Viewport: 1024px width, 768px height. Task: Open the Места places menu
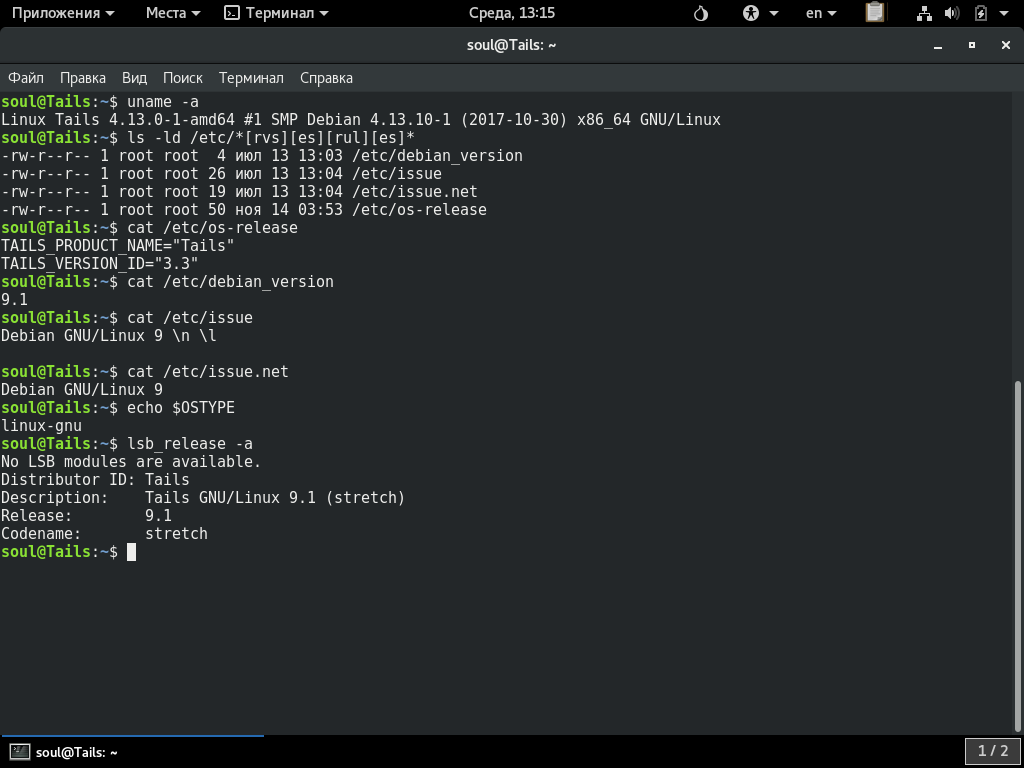click(x=173, y=13)
